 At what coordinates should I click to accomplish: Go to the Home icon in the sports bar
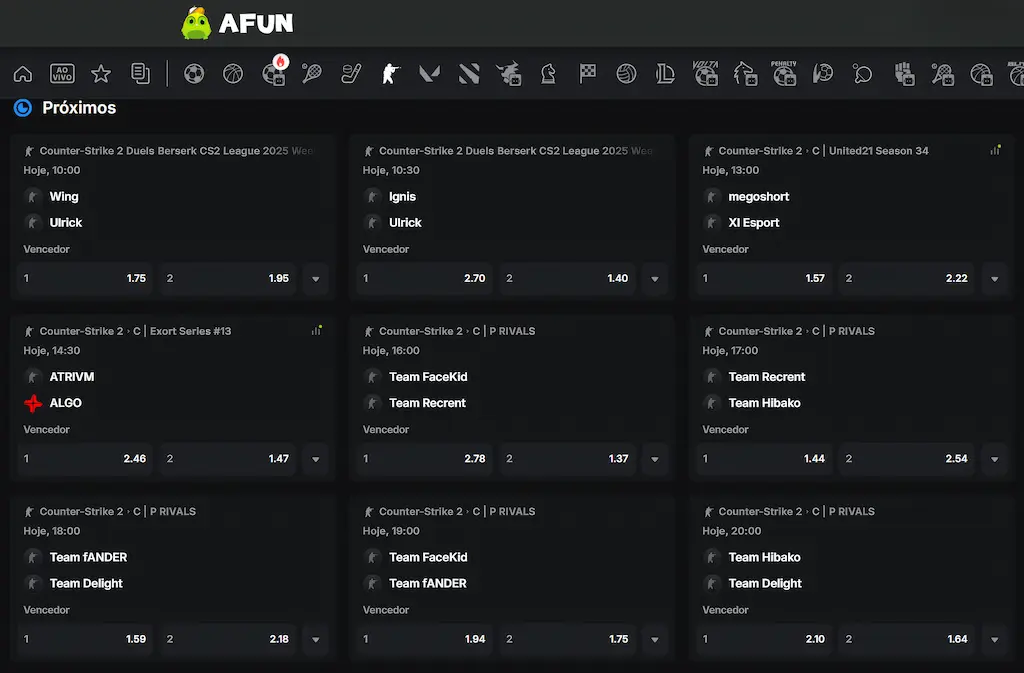click(x=23, y=74)
